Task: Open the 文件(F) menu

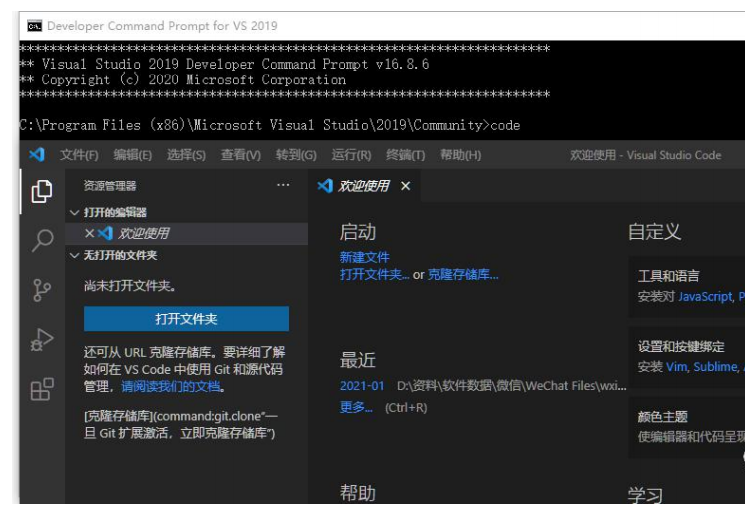Action: (x=79, y=155)
